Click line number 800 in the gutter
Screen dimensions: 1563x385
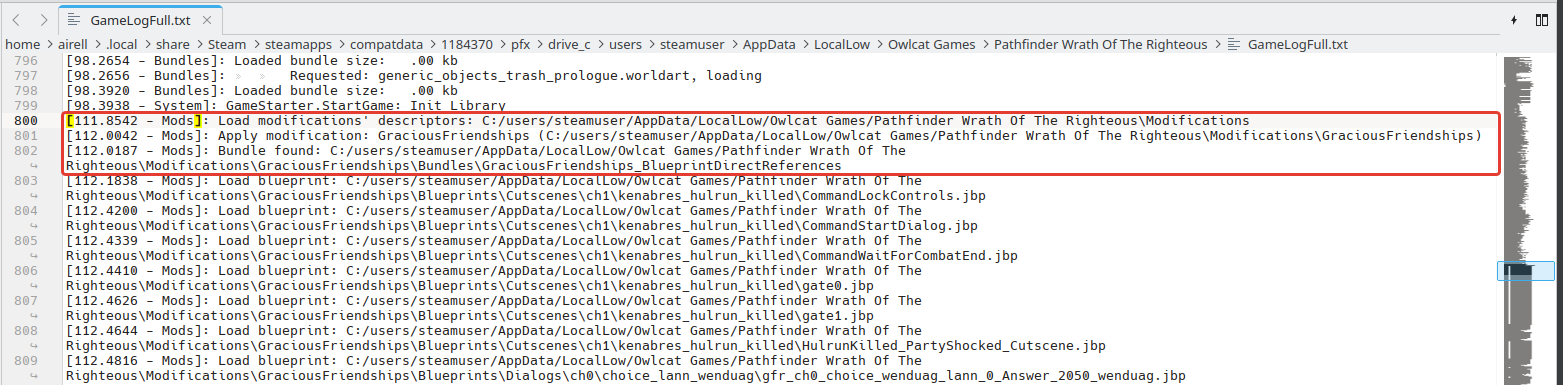click(27, 120)
